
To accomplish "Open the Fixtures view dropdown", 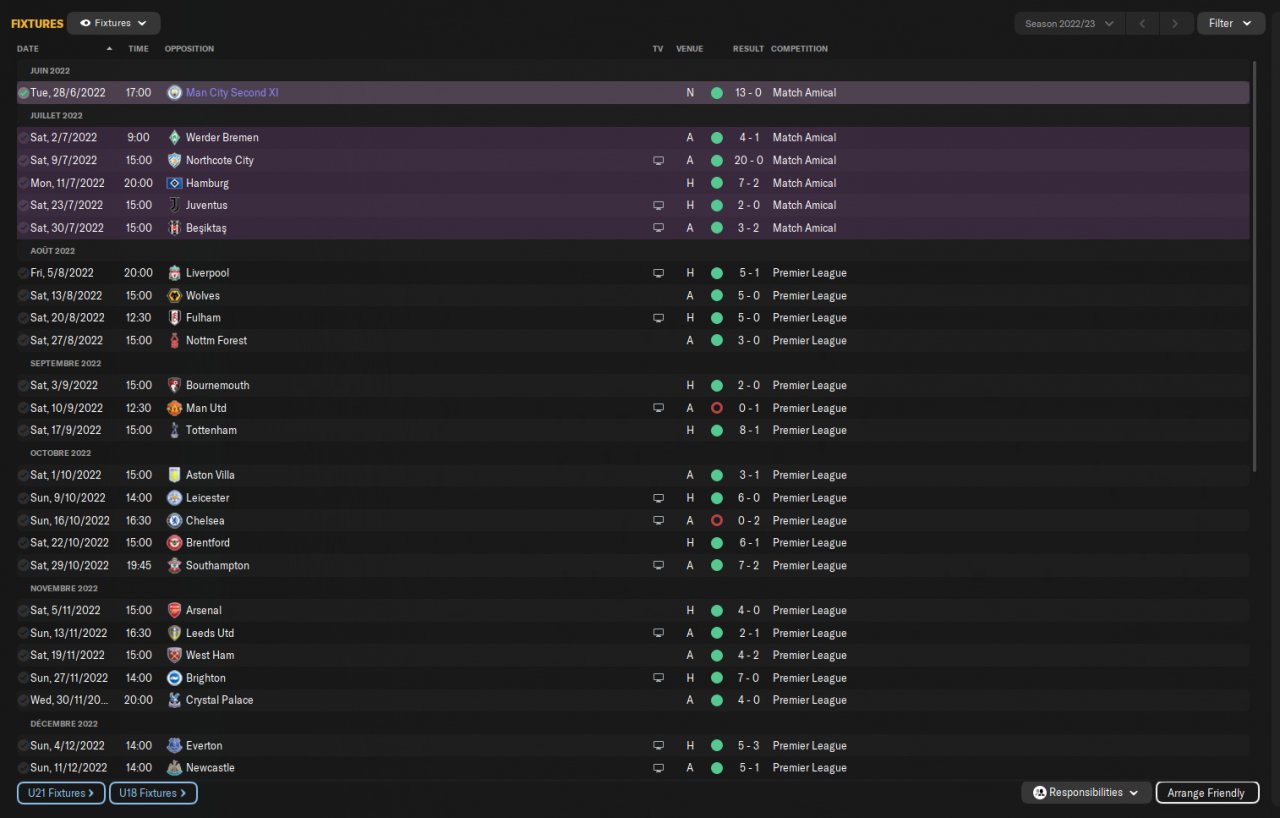I will (x=113, y=23).
